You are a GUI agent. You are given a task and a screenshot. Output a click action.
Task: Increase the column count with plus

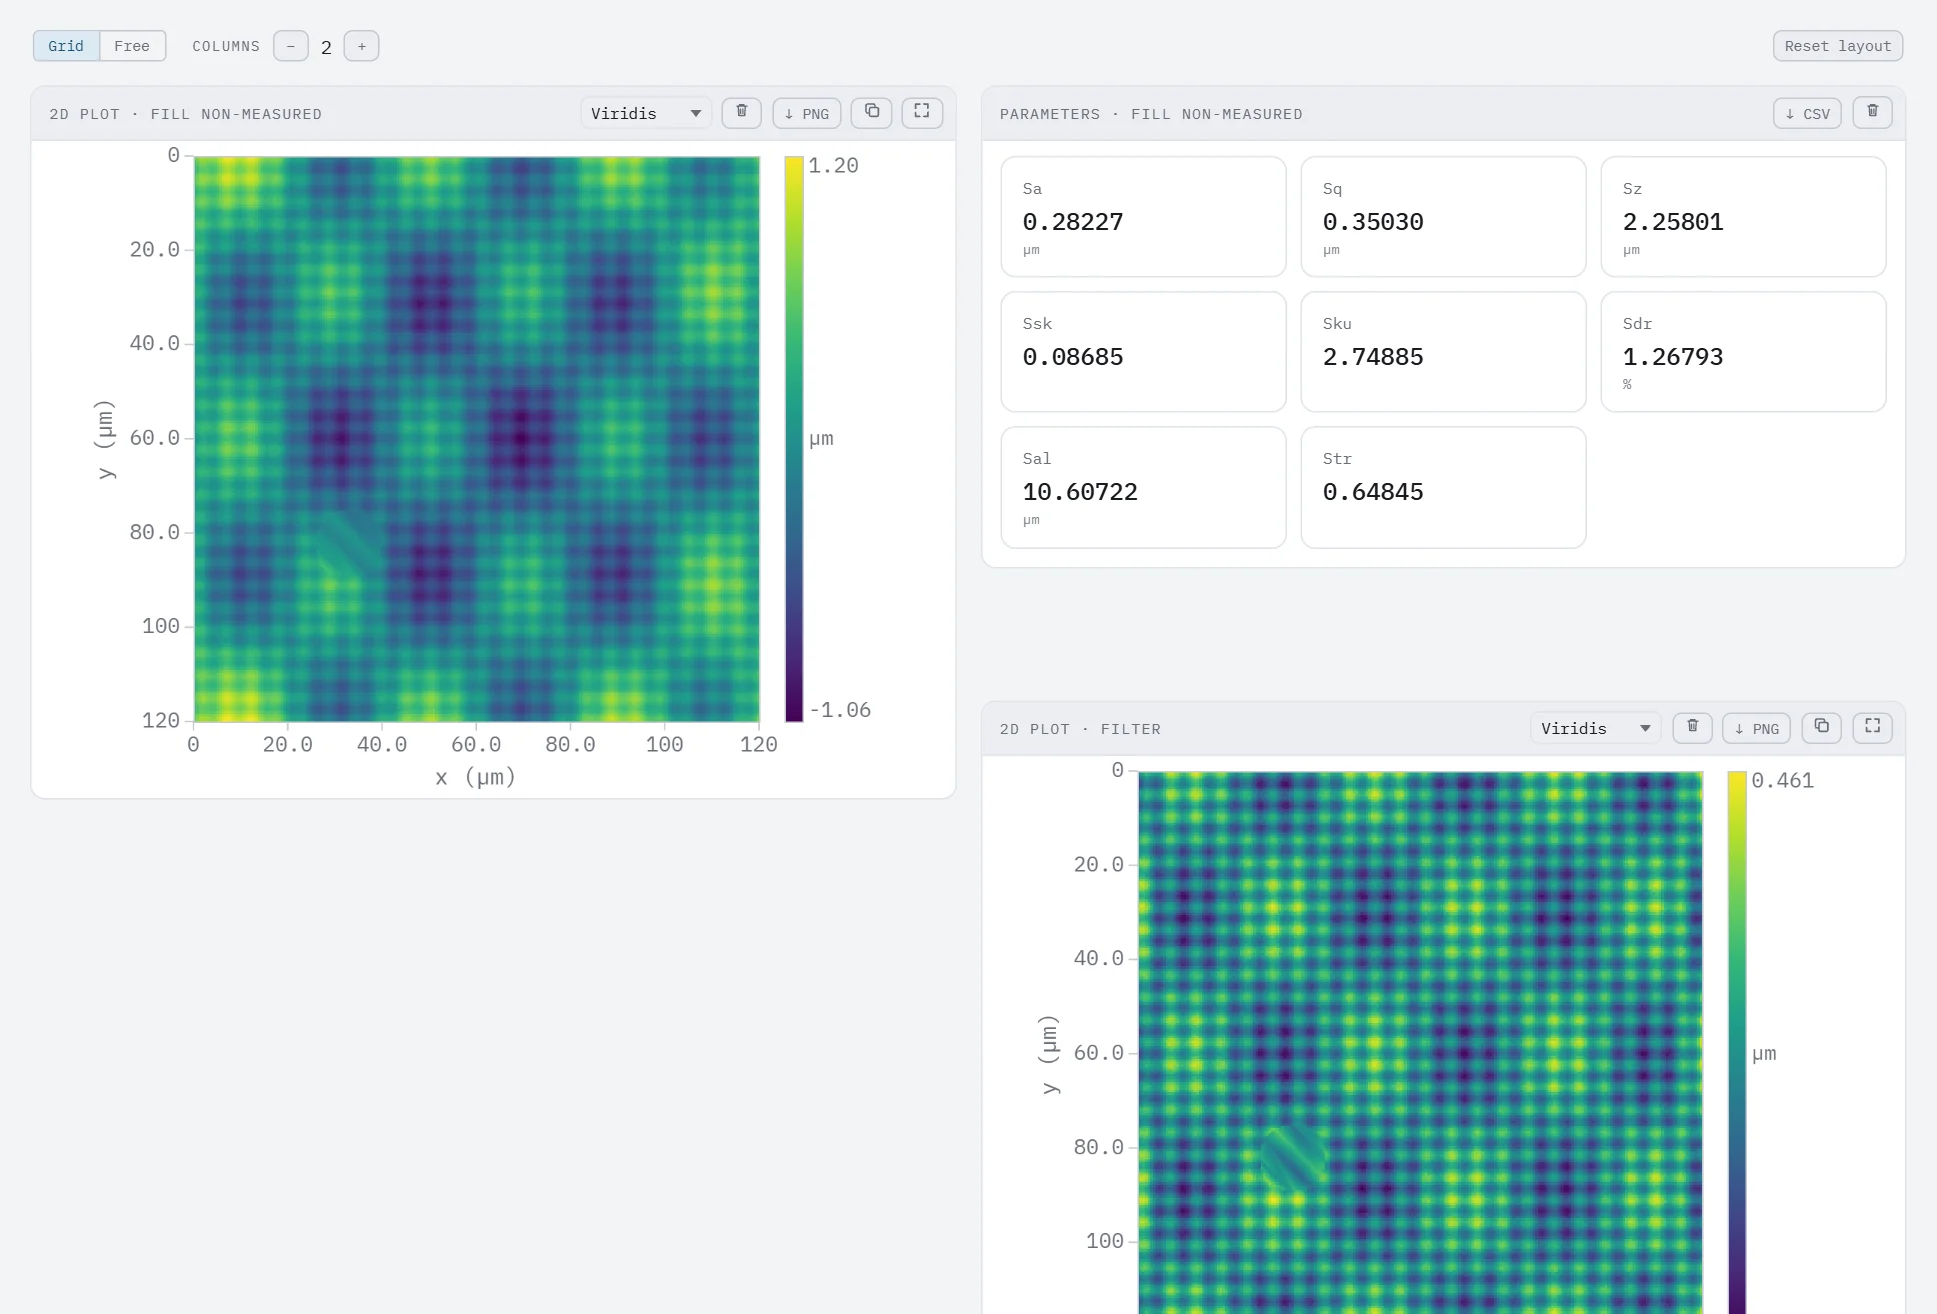(362, 46)
